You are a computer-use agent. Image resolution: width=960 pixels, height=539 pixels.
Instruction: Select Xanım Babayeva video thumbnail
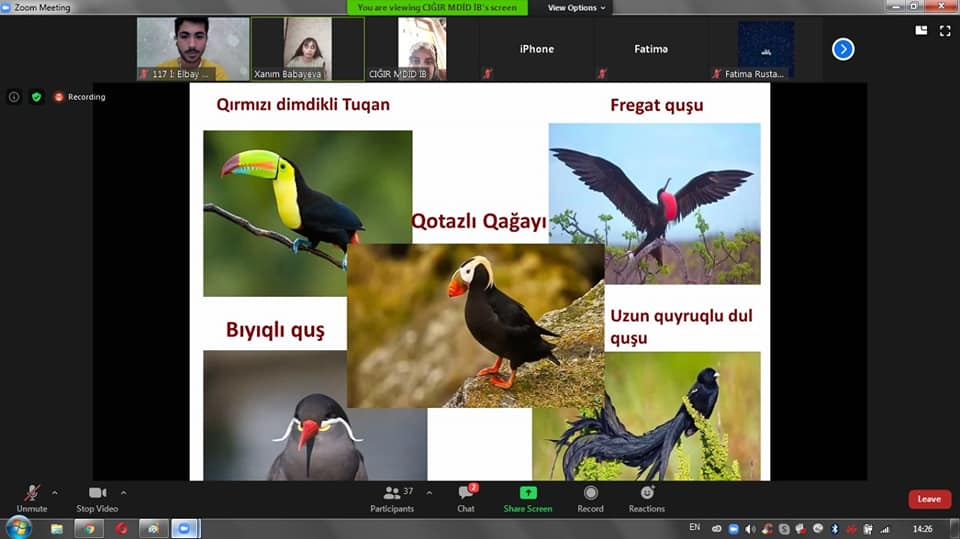point(306,48)
